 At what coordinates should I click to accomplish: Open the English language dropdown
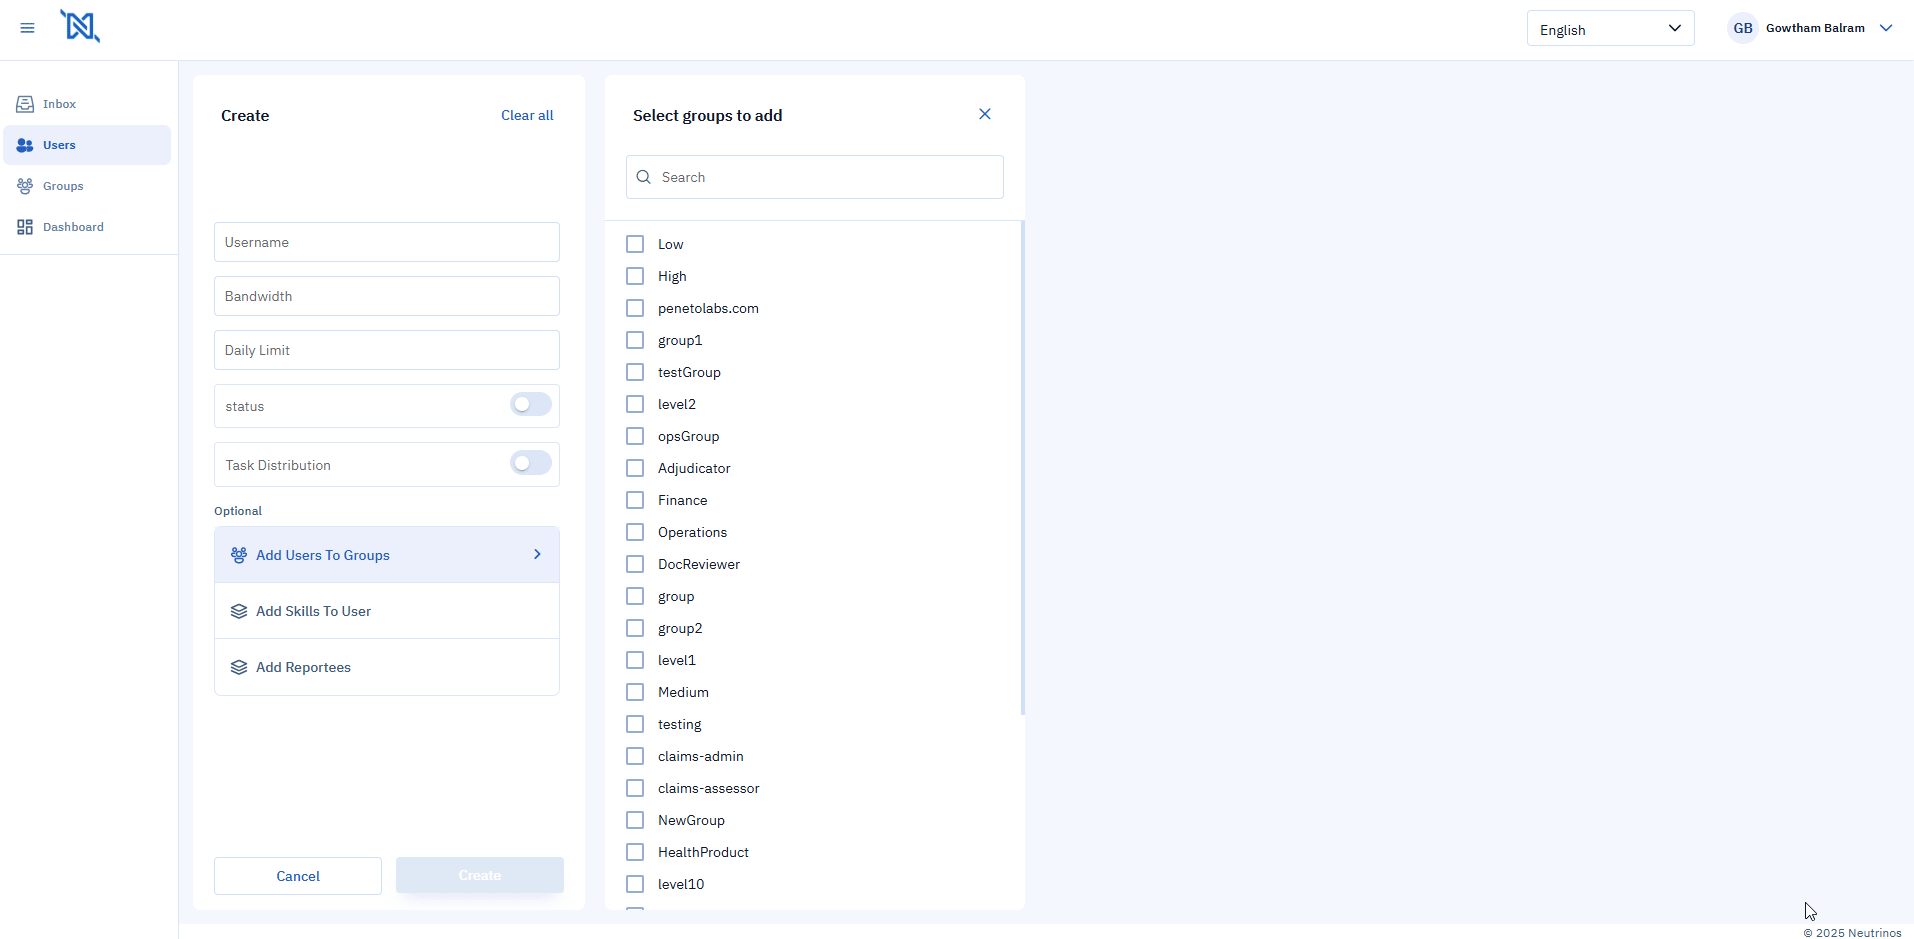click(x=1610, y=29)
